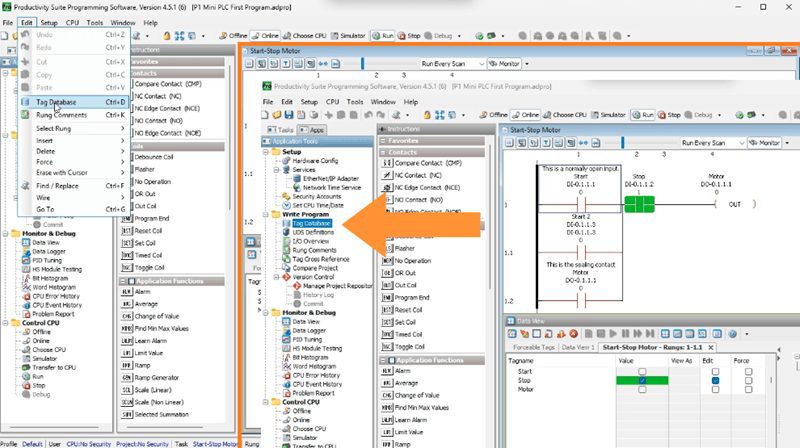Check the Motor tag Value checkbox

point(641,389)
